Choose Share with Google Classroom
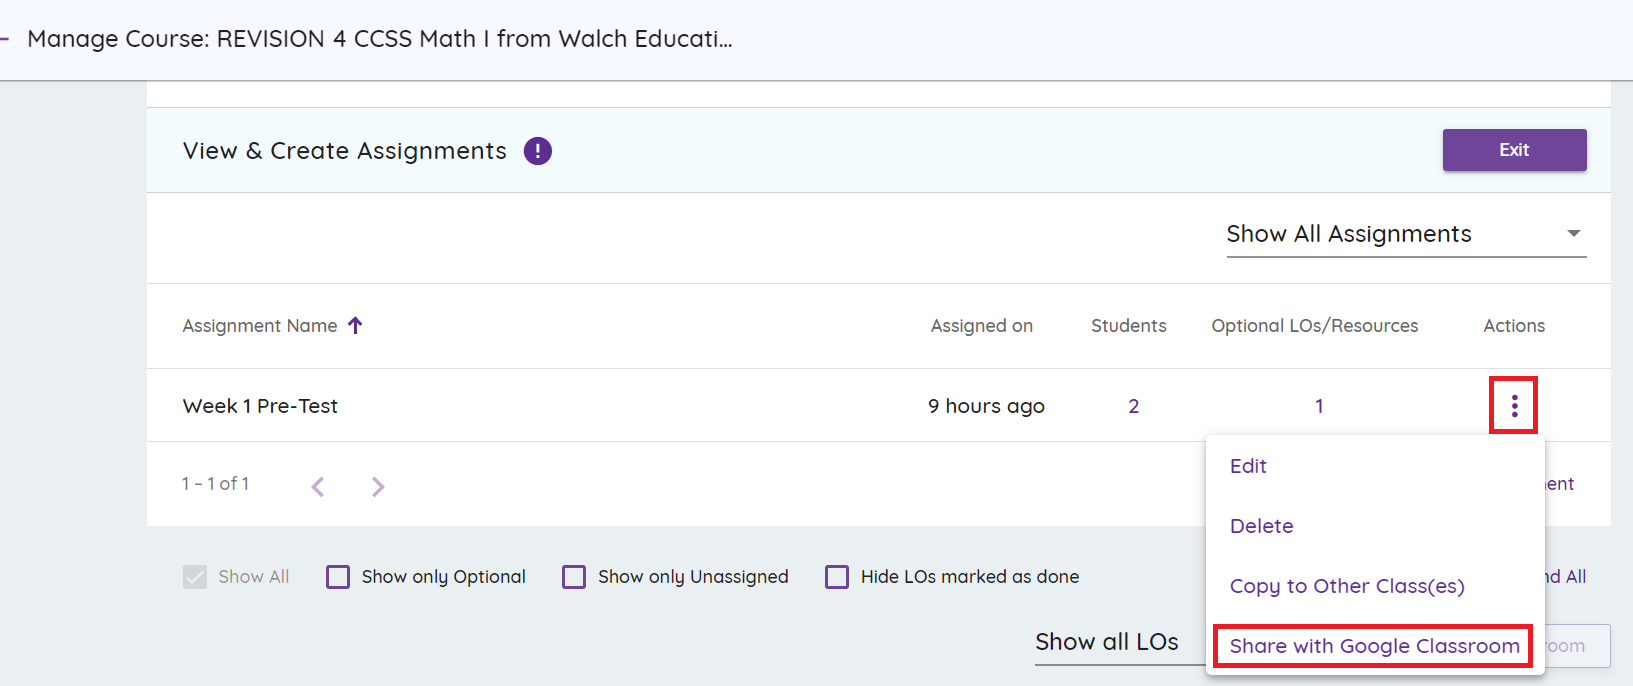Image resolution: width=1633 pixels, height=686 pixels. pos(1374,646)
